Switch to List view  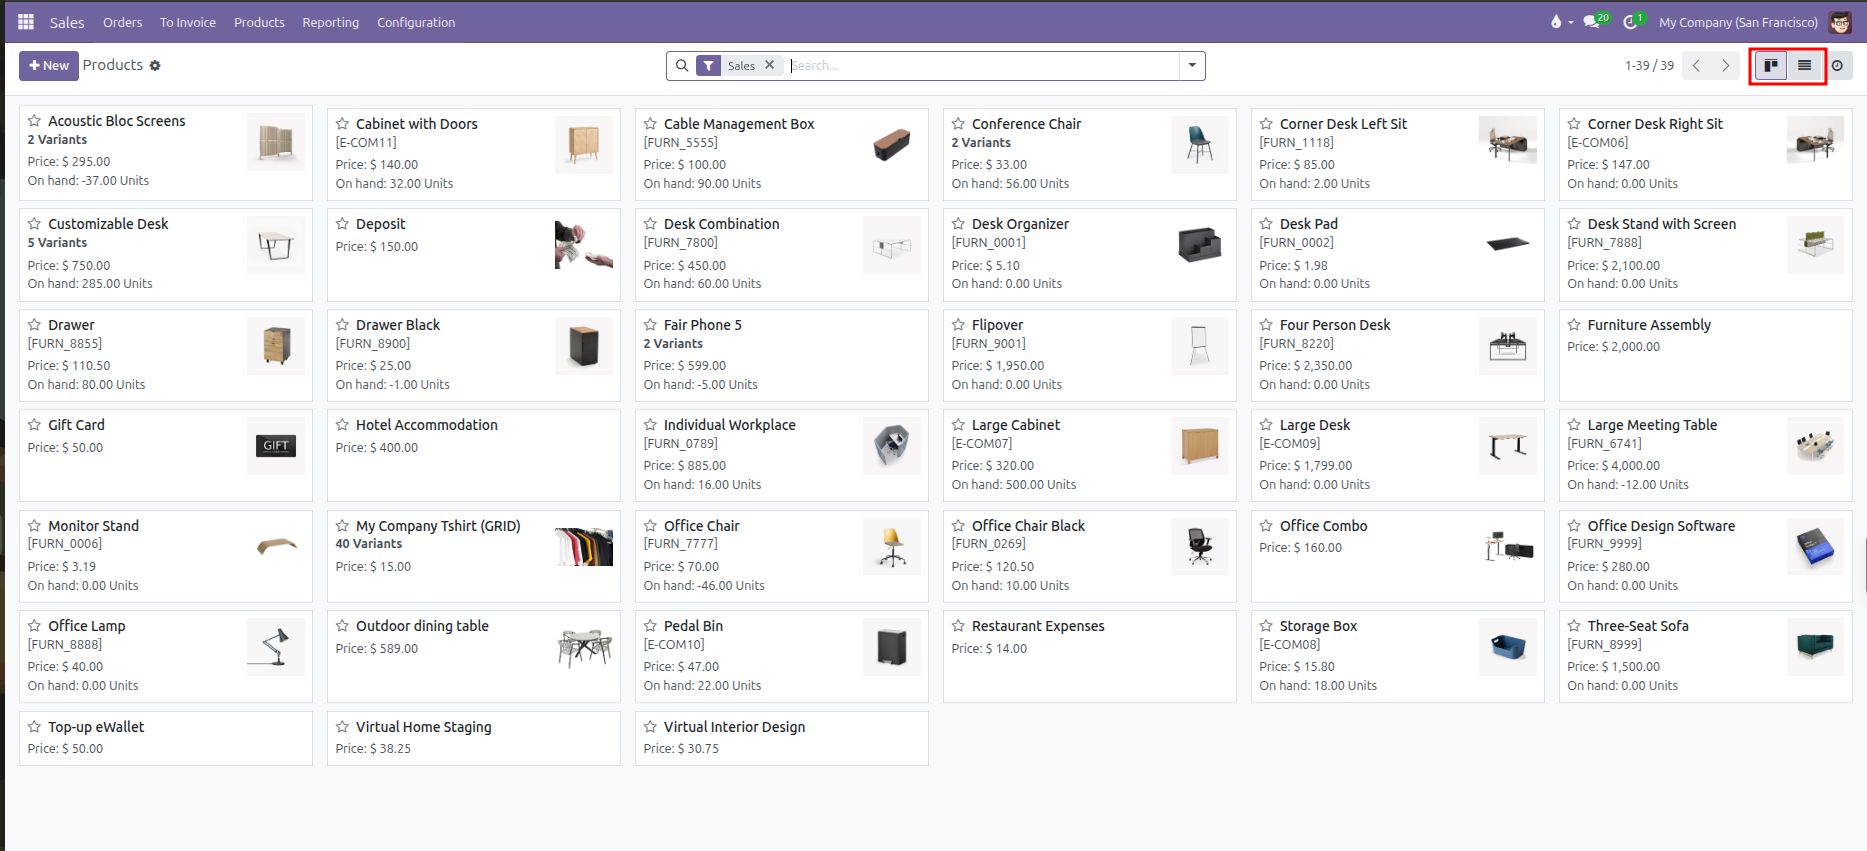coord(1804,66)
